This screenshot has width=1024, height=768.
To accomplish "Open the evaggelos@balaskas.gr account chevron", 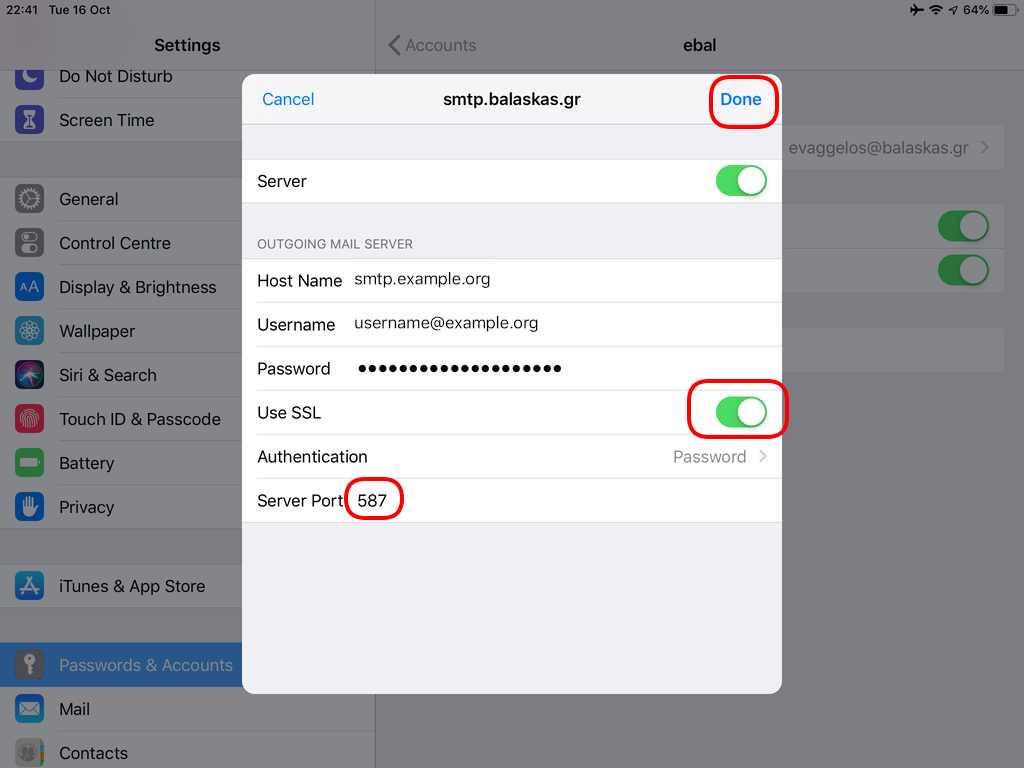I will [x=985, y=148].
